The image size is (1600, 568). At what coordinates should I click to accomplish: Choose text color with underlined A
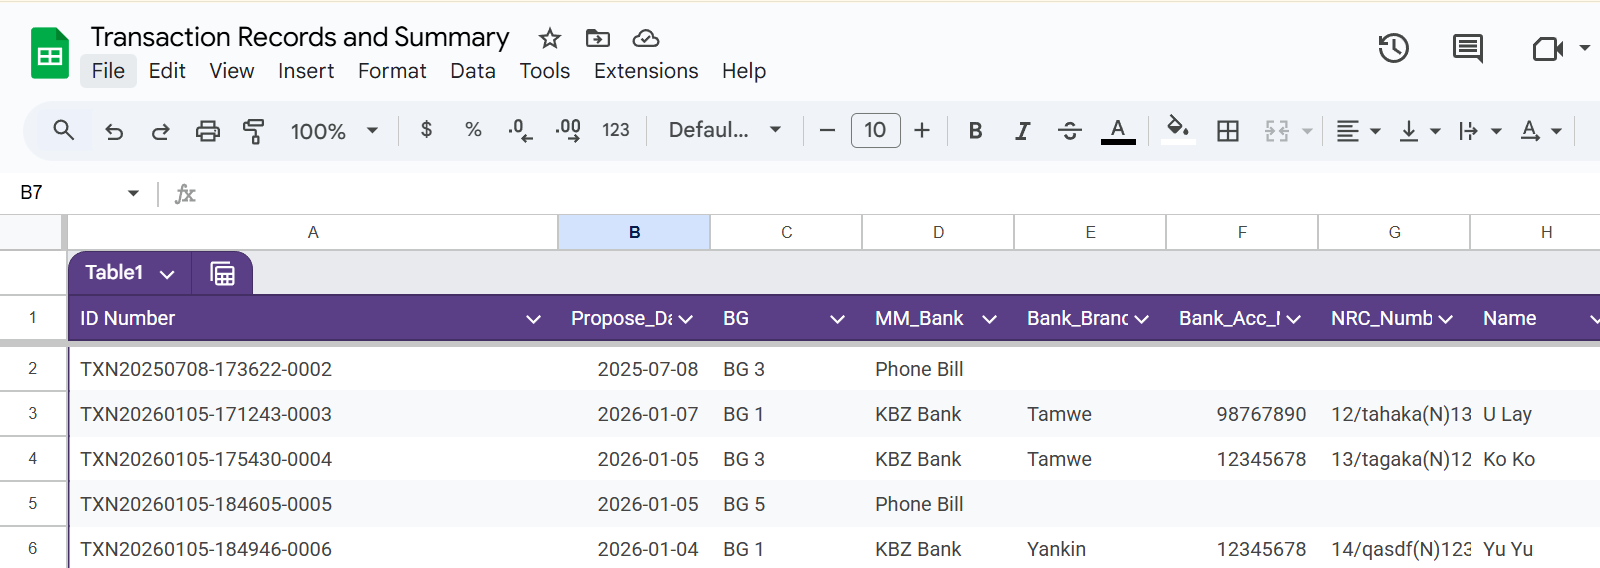pyautogui.click(x=1118, y=131)
